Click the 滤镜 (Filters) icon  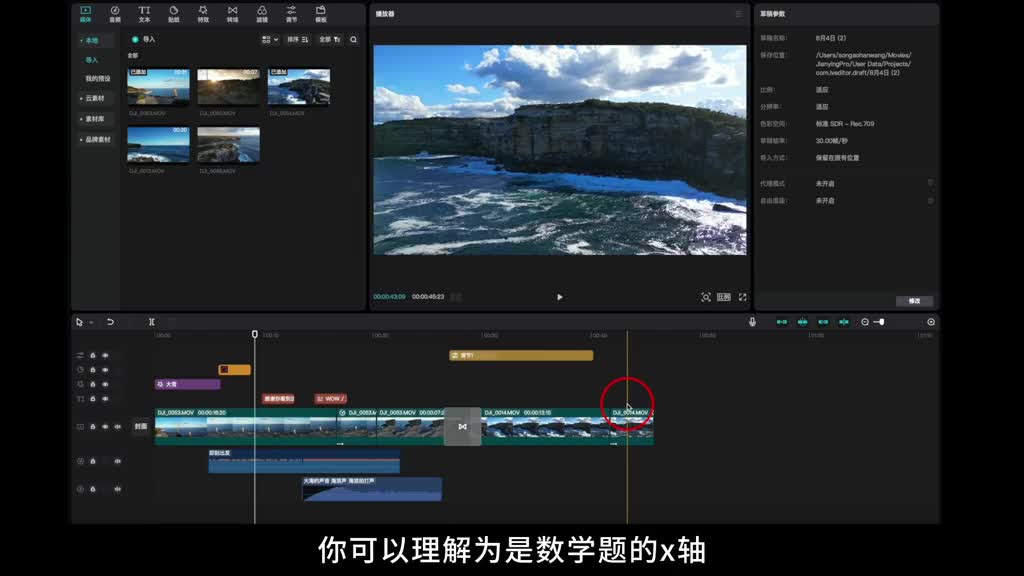tap(262, 14)
